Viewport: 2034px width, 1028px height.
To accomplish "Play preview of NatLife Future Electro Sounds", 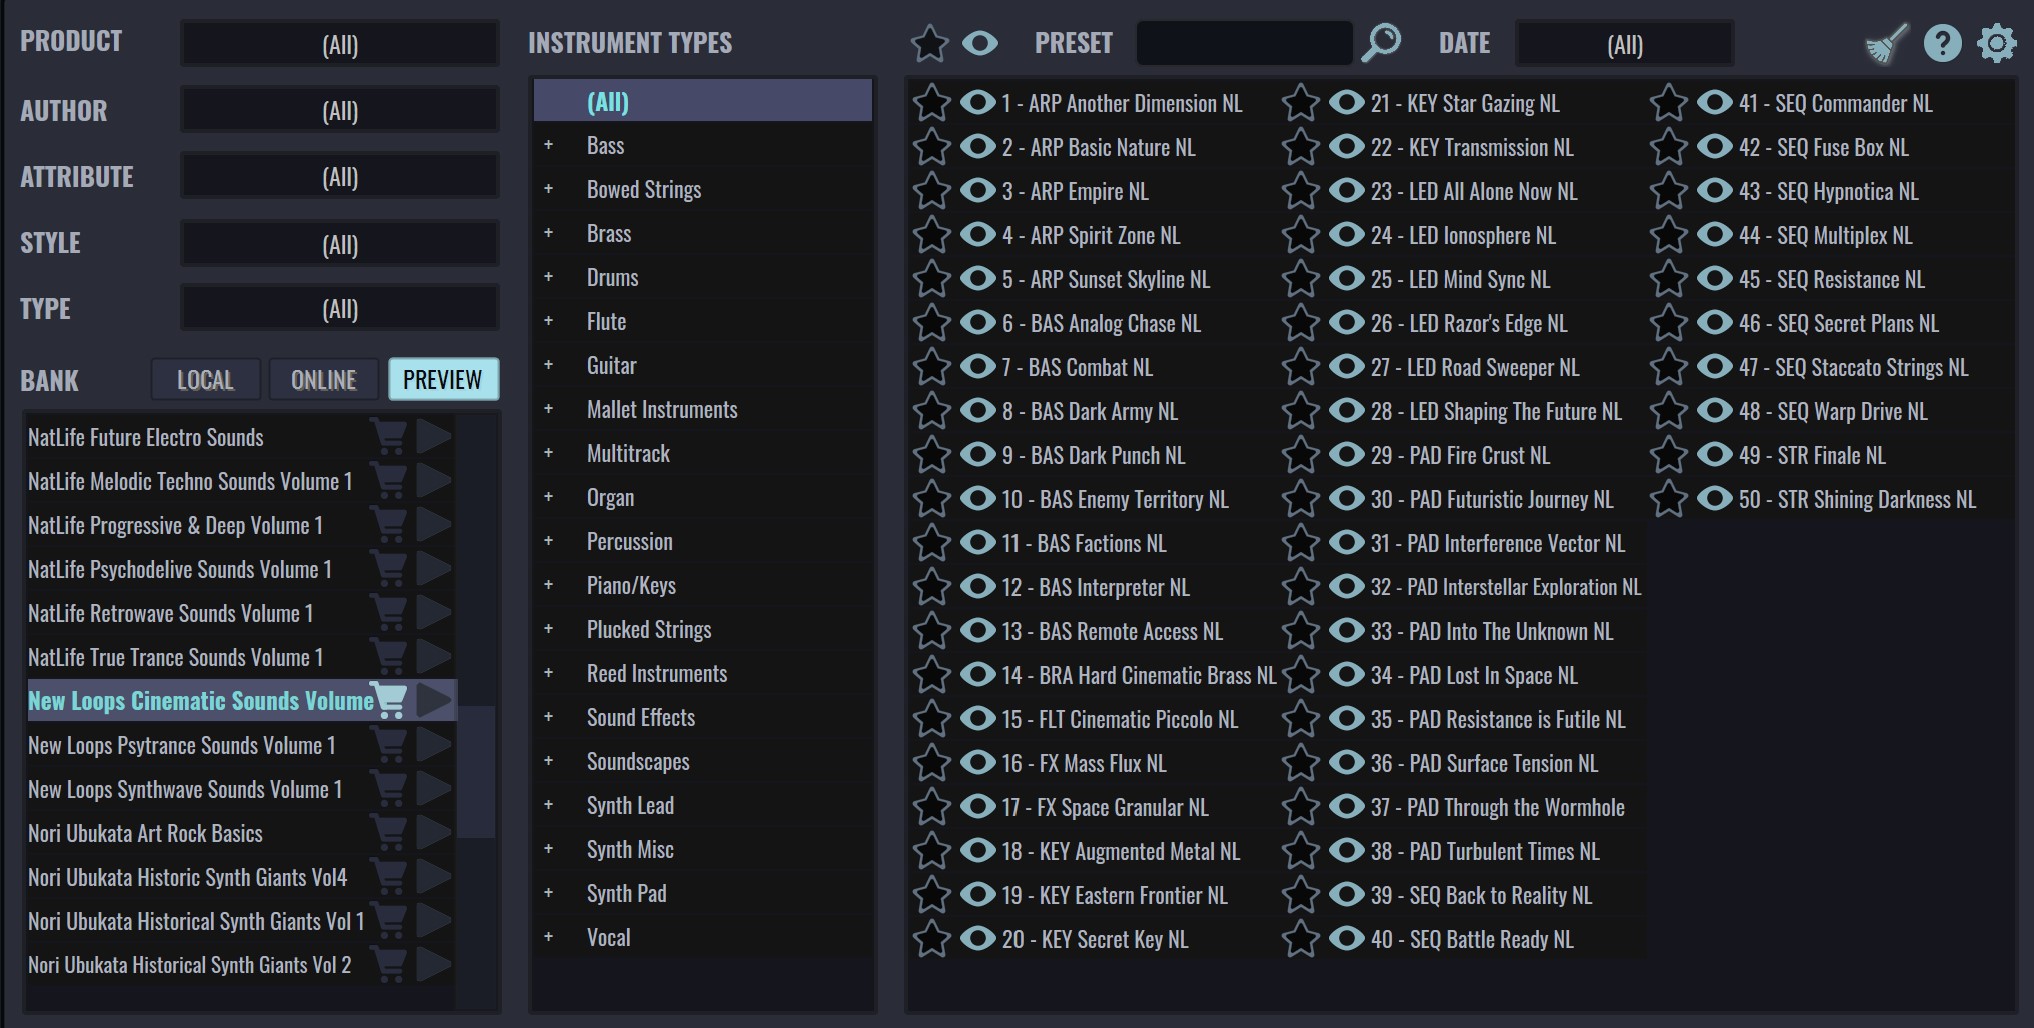I will (x=434, y=436).
